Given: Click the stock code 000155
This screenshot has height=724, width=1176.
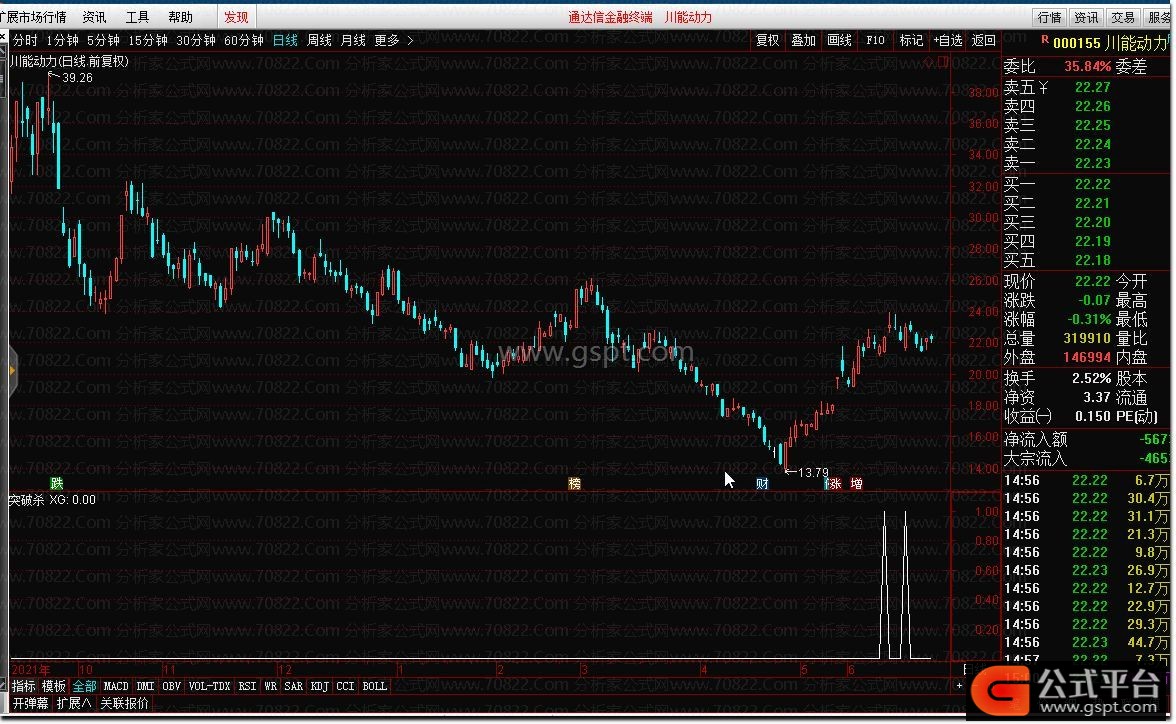Looking at the screenshot, I should 1076,44.
